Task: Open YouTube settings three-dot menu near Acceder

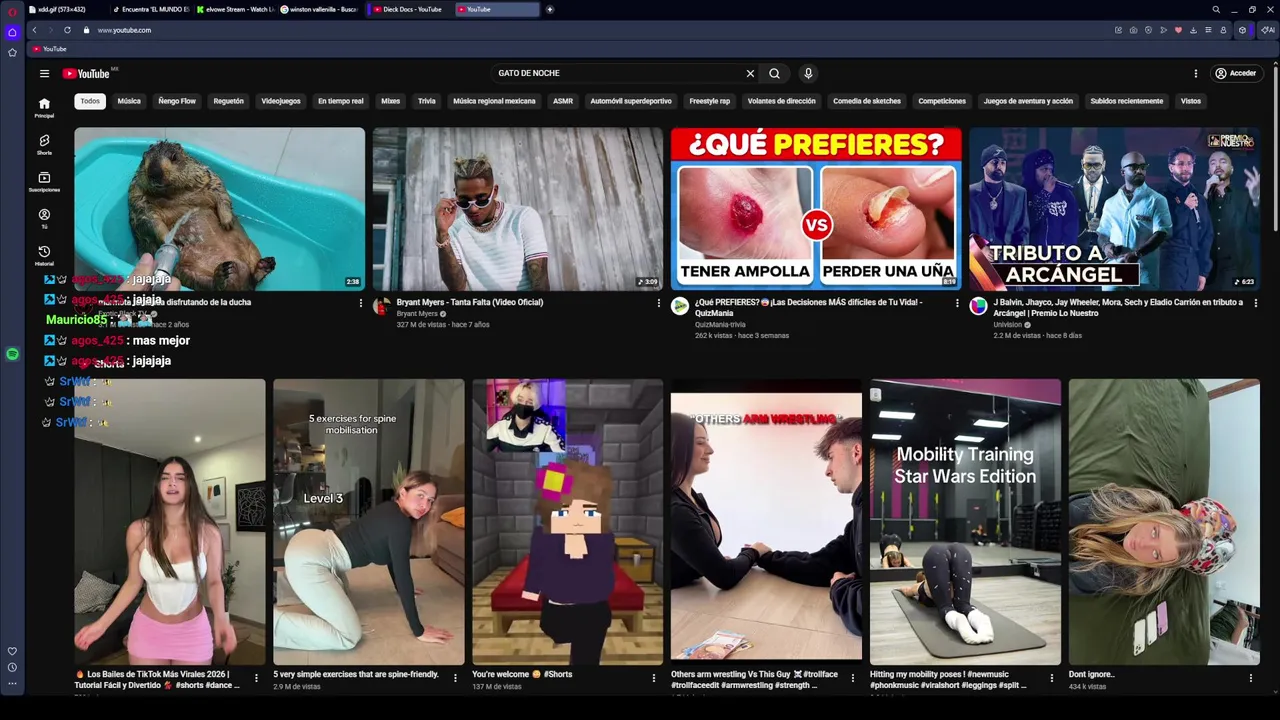Action: [1195, 73]
